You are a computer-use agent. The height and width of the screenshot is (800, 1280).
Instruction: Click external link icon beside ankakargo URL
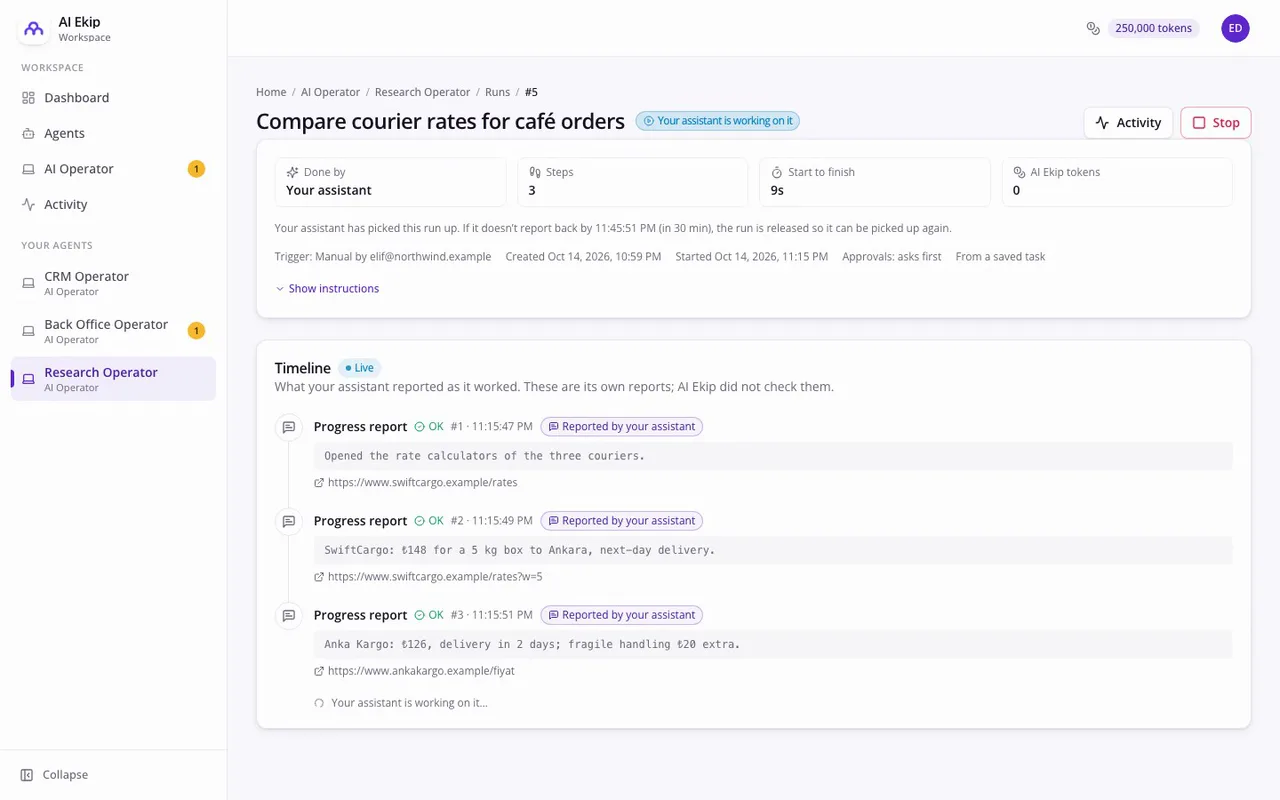(x=319, y=671)
